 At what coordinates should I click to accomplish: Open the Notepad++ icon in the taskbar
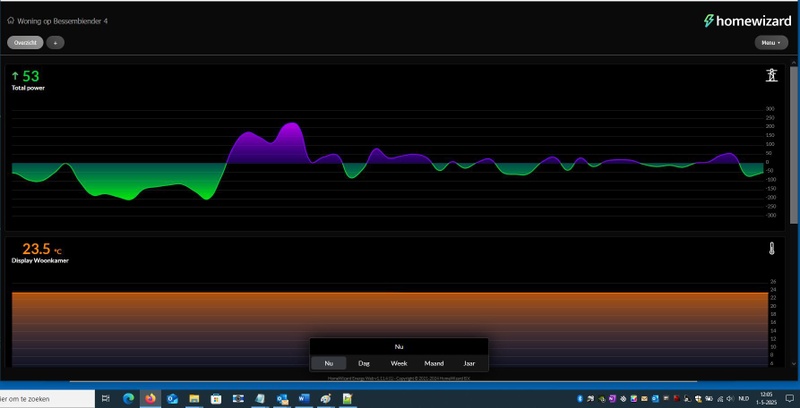point(347,398)
